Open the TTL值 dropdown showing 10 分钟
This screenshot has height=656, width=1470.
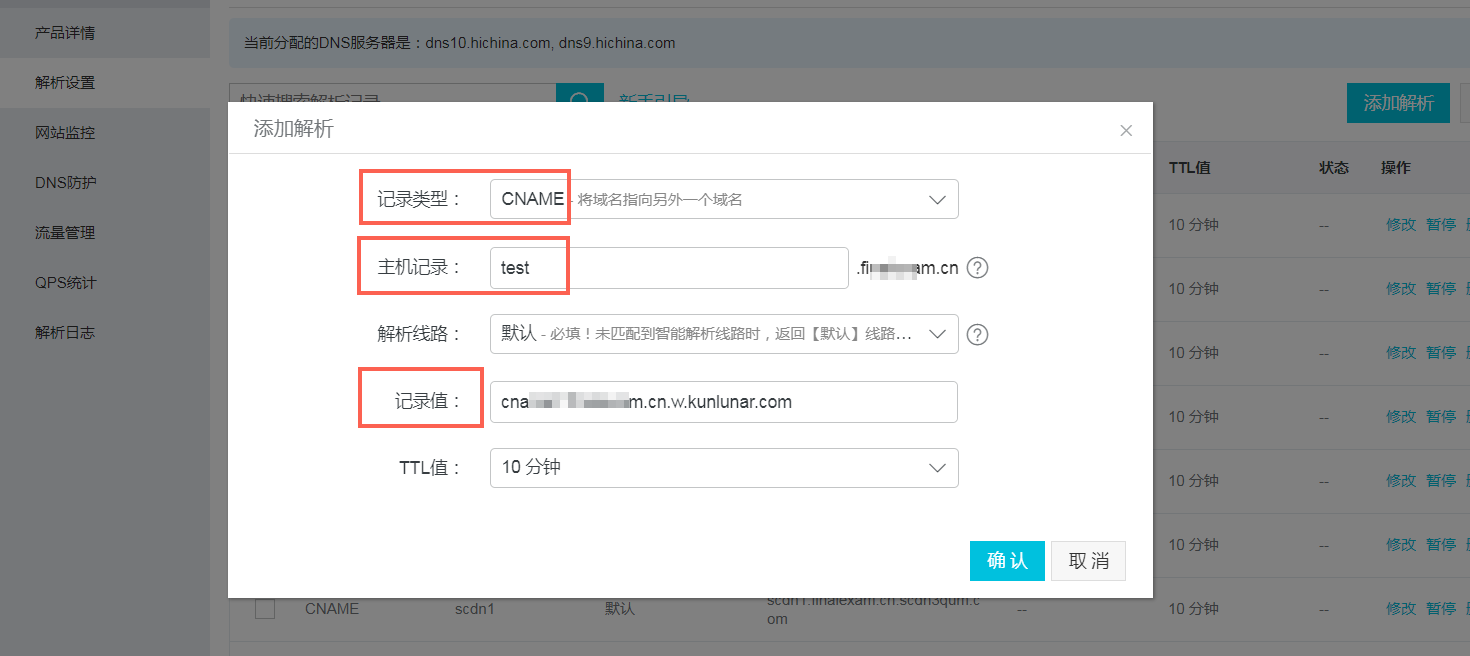click(x=723, y=468)
